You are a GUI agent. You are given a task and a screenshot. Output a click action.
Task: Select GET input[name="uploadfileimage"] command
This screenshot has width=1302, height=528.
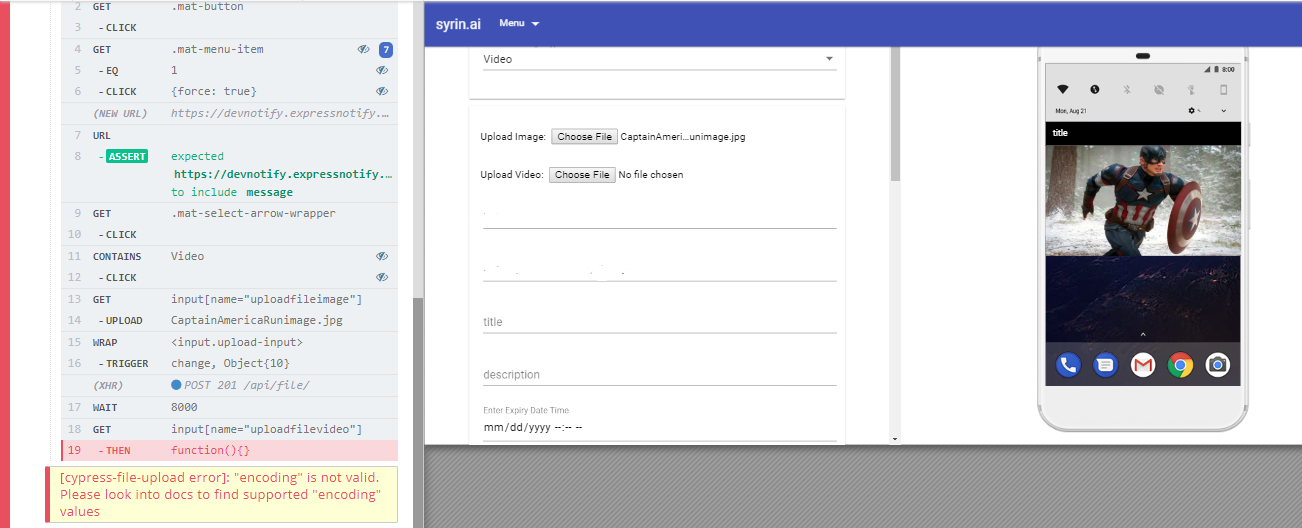click(x=229, y=299)
